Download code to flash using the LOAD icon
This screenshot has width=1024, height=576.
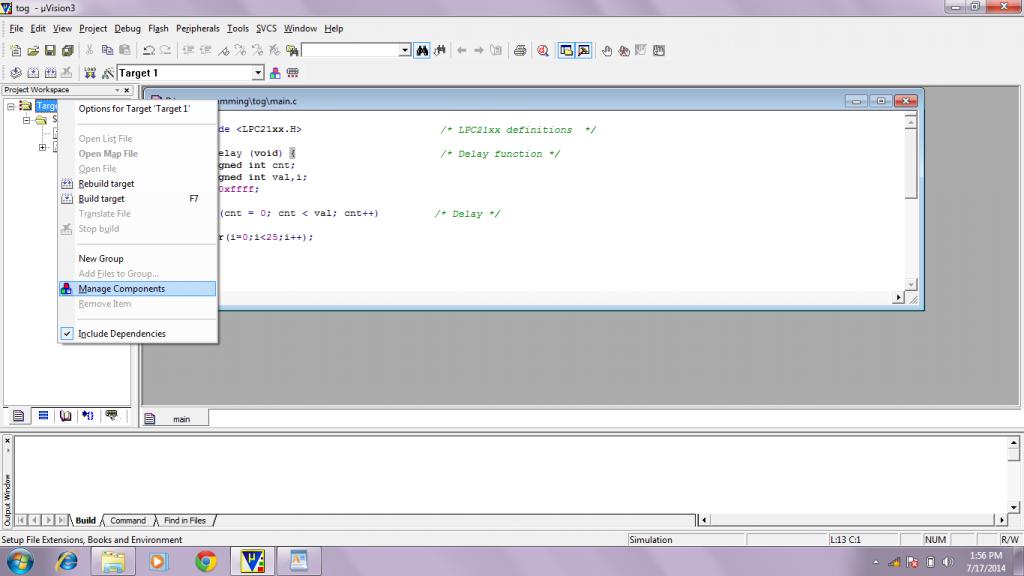tap(89, 72)
